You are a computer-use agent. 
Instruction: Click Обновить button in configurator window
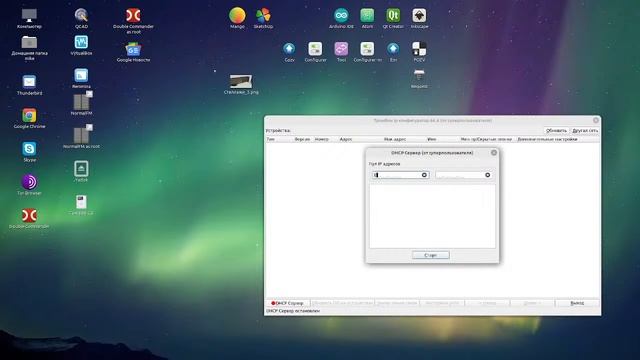556,131
